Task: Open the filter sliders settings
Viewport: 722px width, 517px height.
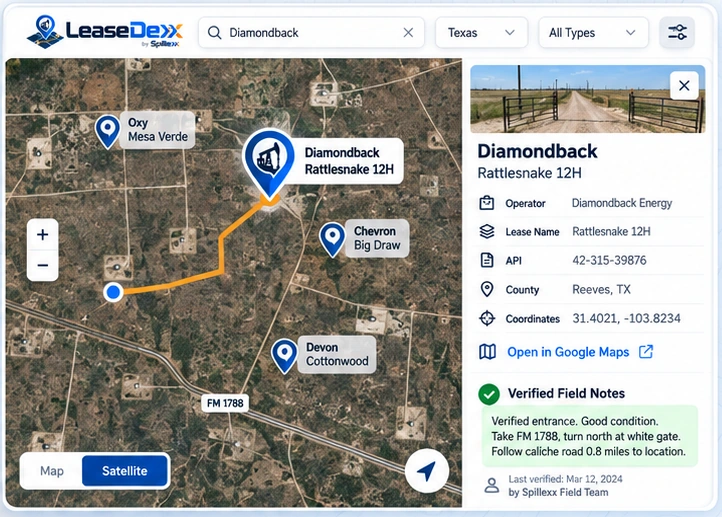Action: 677,33
